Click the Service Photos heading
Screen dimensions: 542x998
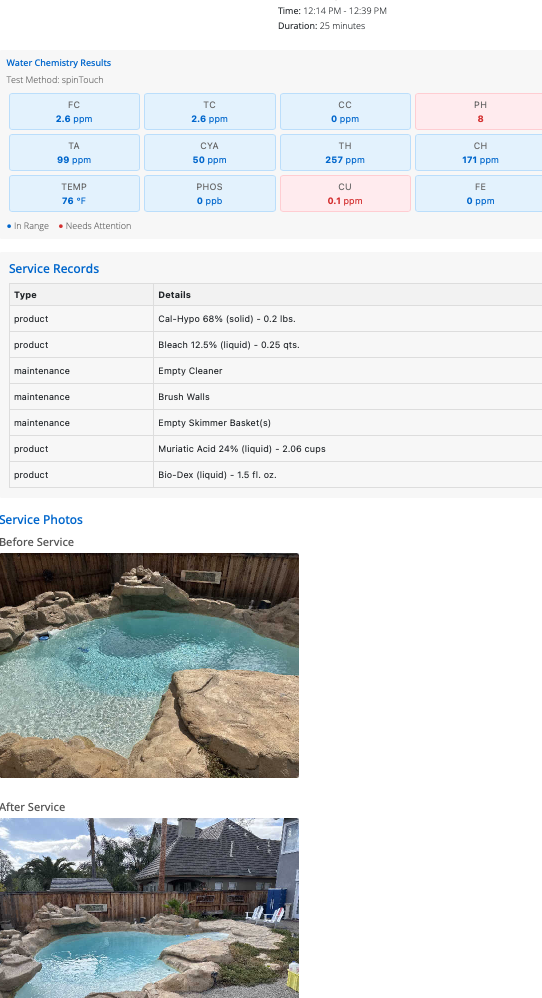tap(41, 519)
